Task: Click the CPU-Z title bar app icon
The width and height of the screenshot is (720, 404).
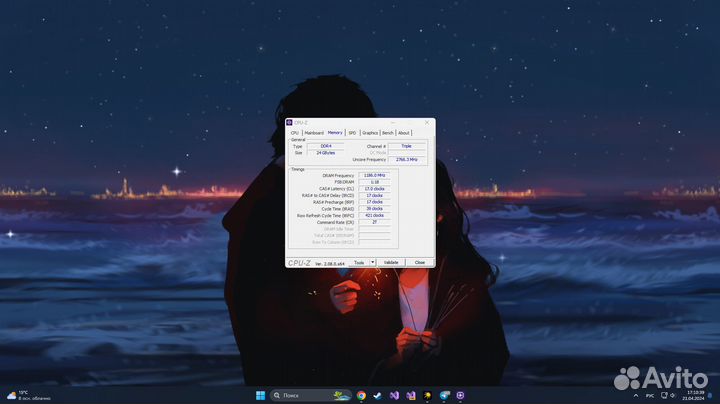Action: [289, 123]
